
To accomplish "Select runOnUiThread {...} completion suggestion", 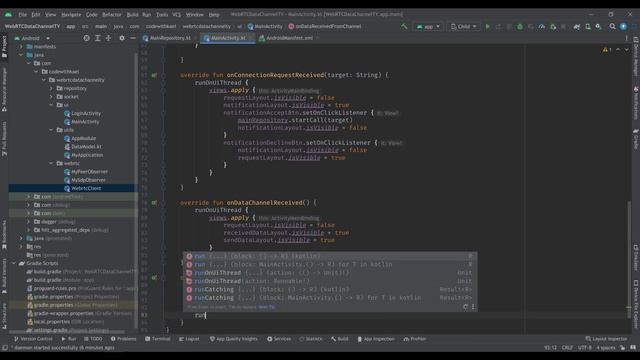I will click(329, 273).
